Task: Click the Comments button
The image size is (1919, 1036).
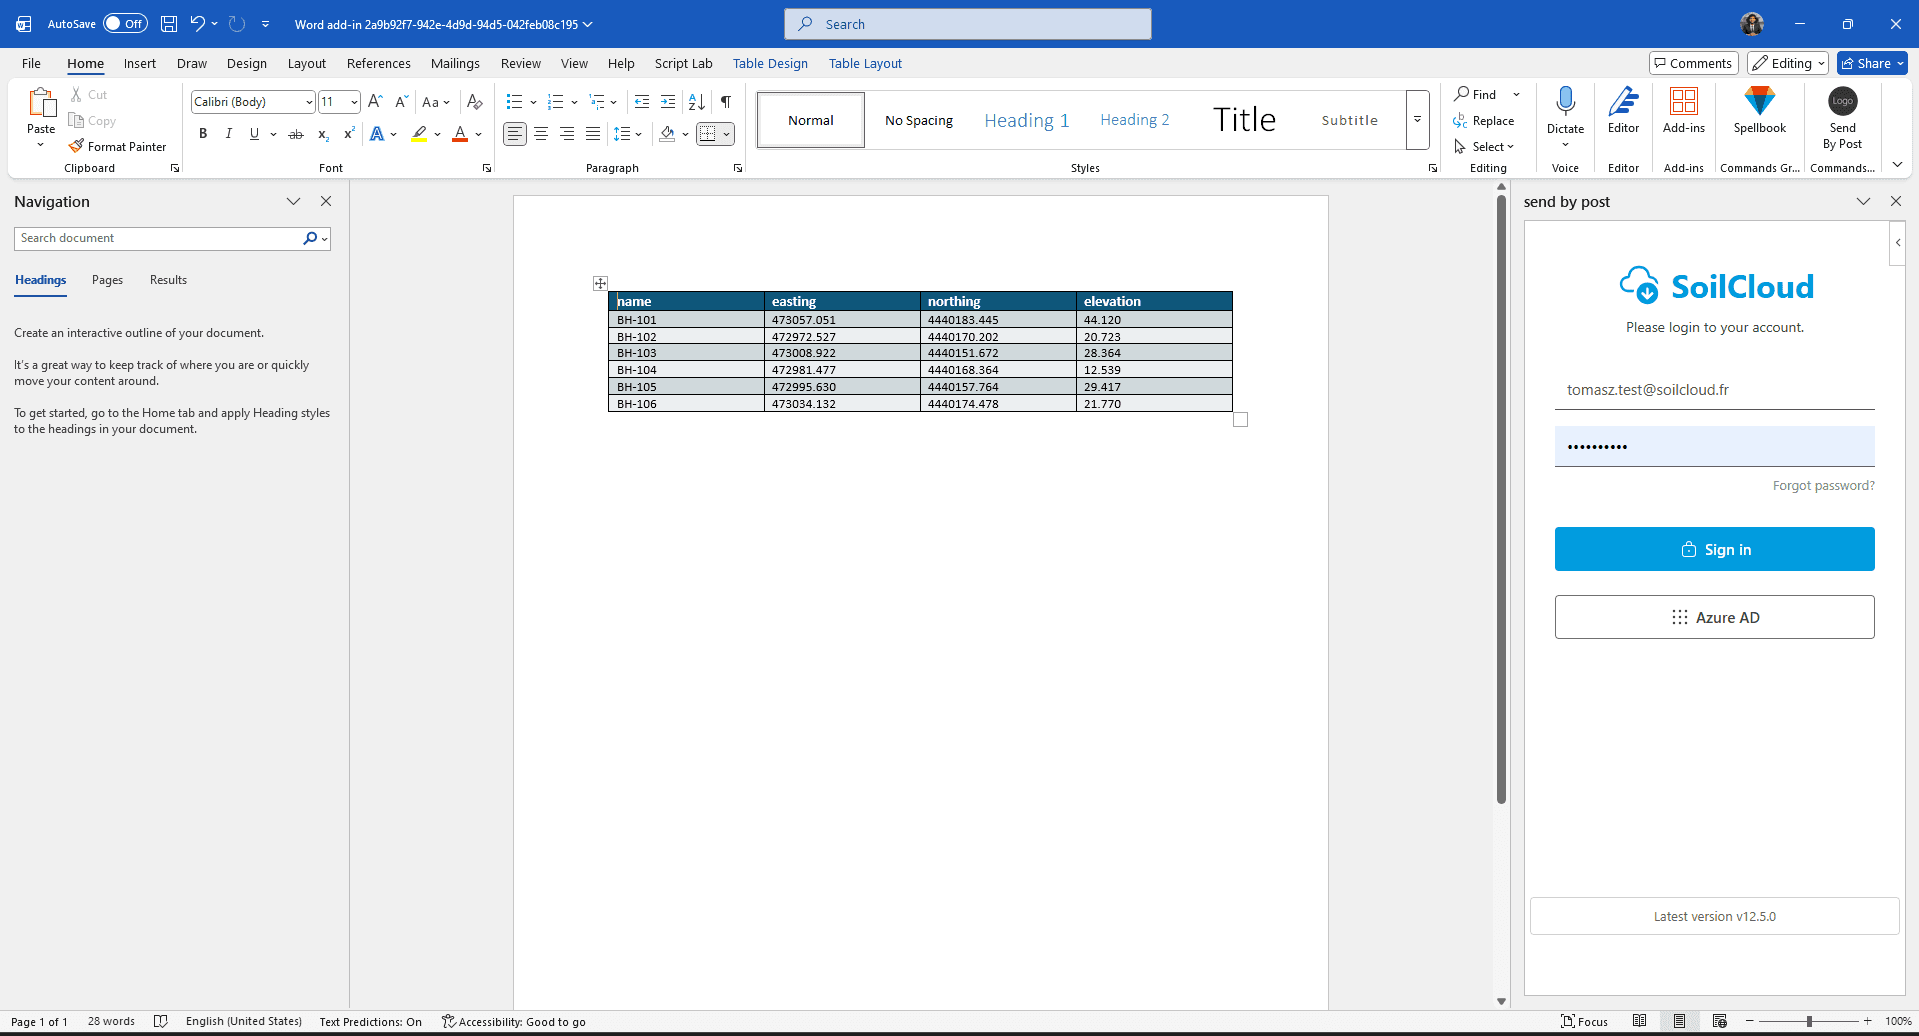Action: pyautogui.click(x=1693, y=63)
